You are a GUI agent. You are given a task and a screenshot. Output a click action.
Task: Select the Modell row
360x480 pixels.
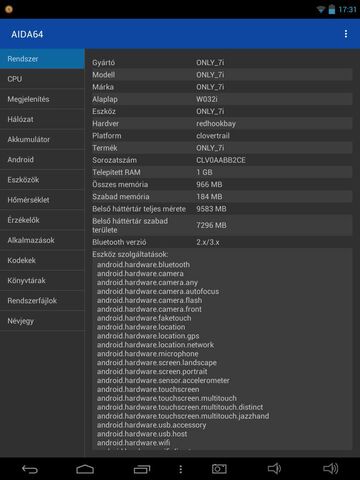pyautogui.click(x=222, y=75)
